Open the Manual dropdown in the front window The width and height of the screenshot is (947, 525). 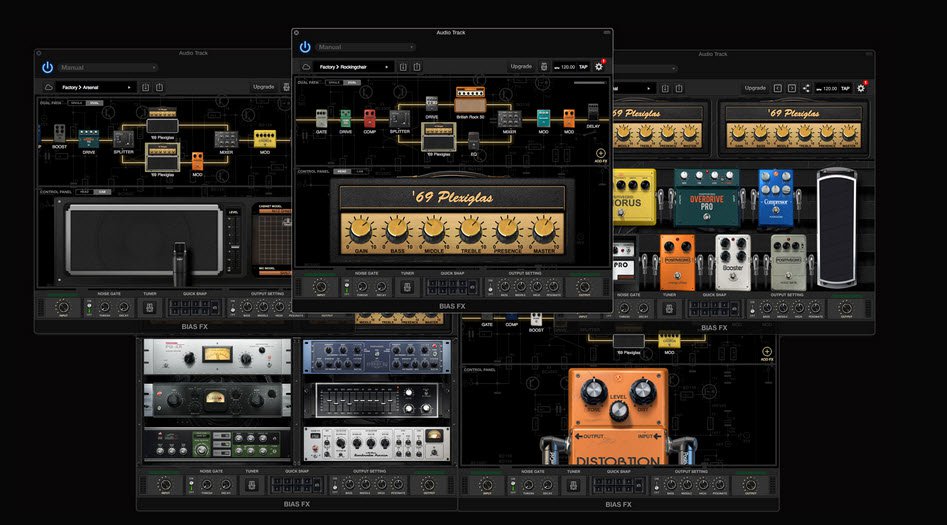365,47
